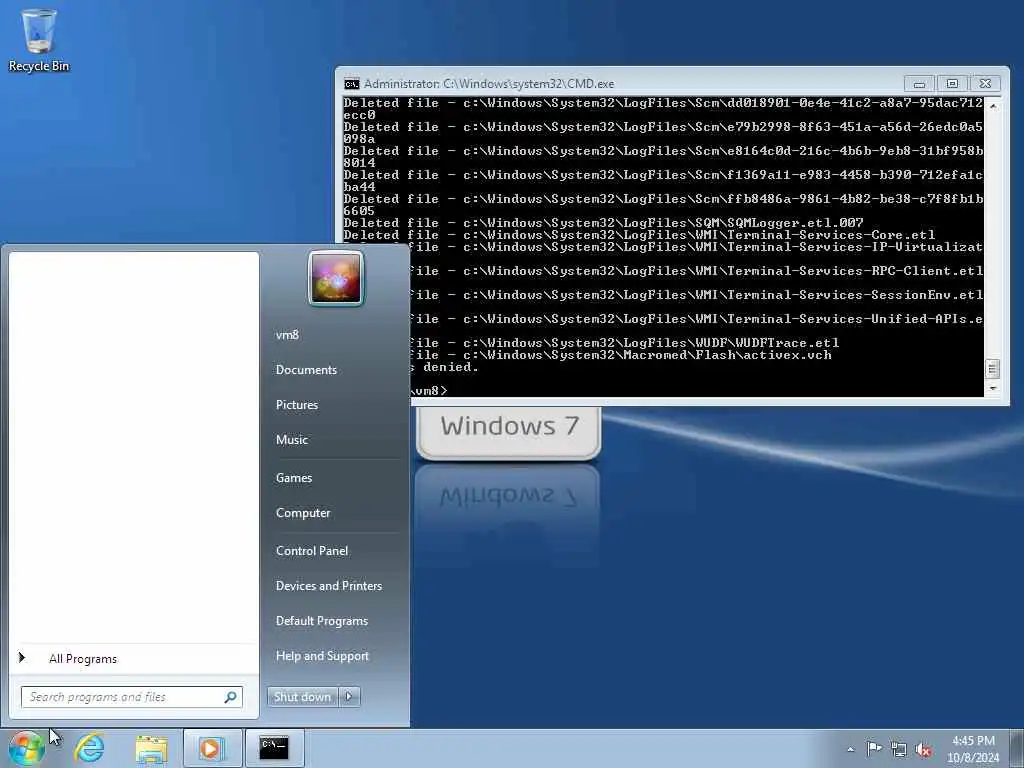The image size is (1024, 768).
Task: Select the CMD taskbar button
Action: click(x=274, y=748)
